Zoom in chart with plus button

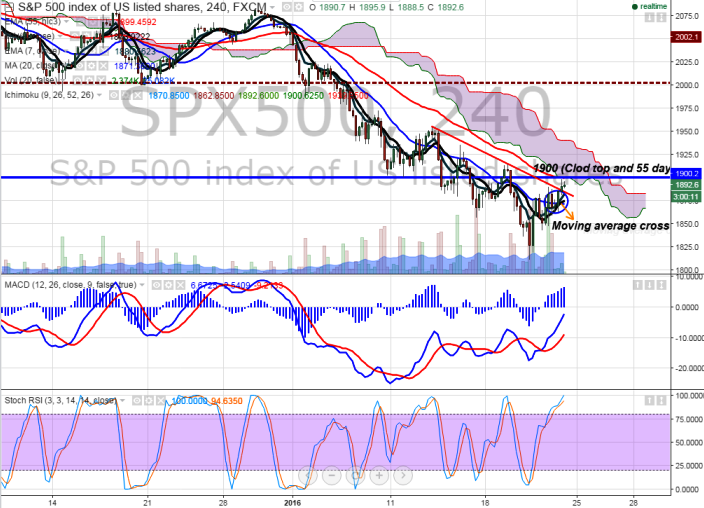(379, 475)
